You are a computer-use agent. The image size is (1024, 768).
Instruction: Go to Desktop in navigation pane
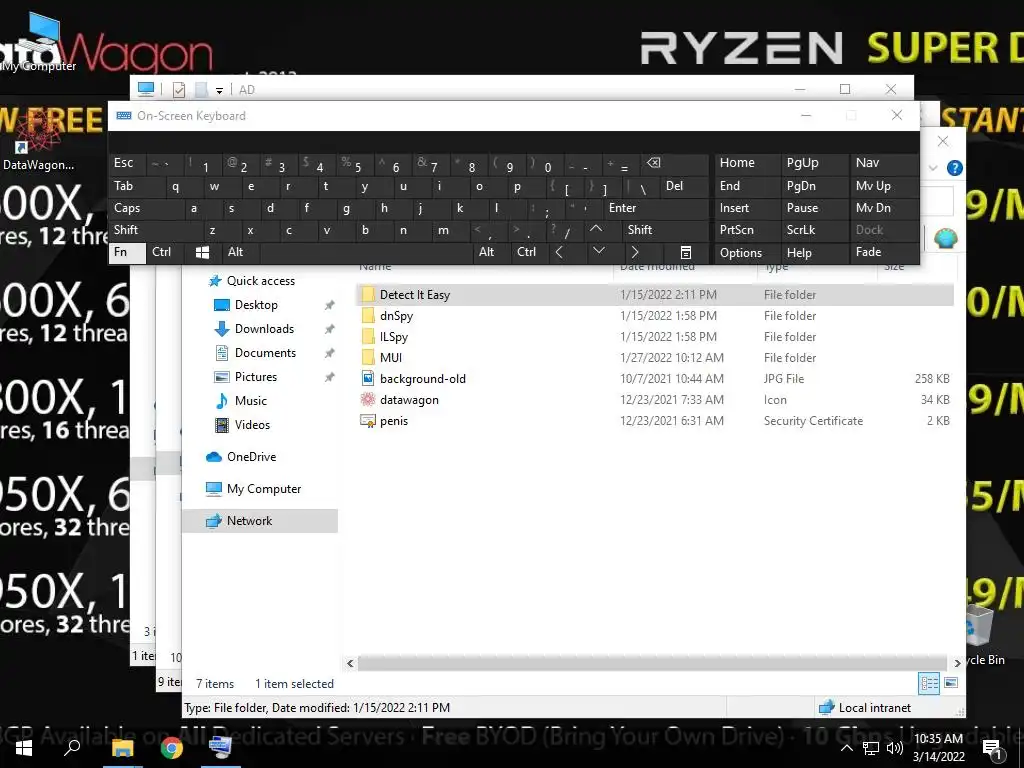pos(256,305)
